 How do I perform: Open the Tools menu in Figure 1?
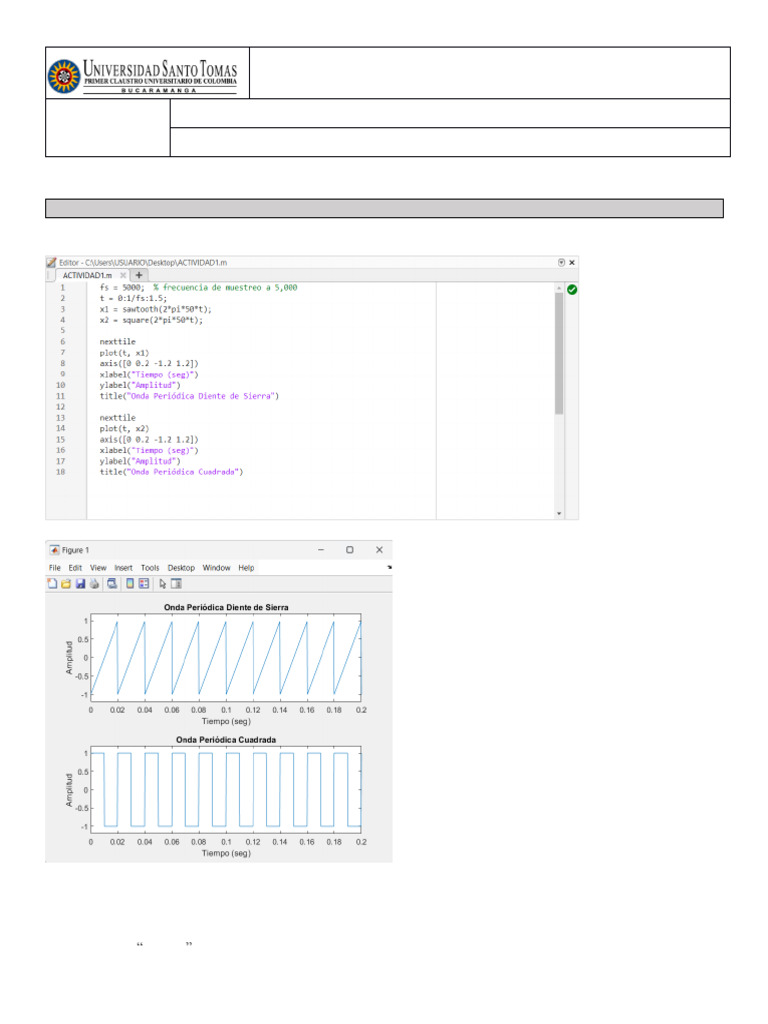click(150, 567)
